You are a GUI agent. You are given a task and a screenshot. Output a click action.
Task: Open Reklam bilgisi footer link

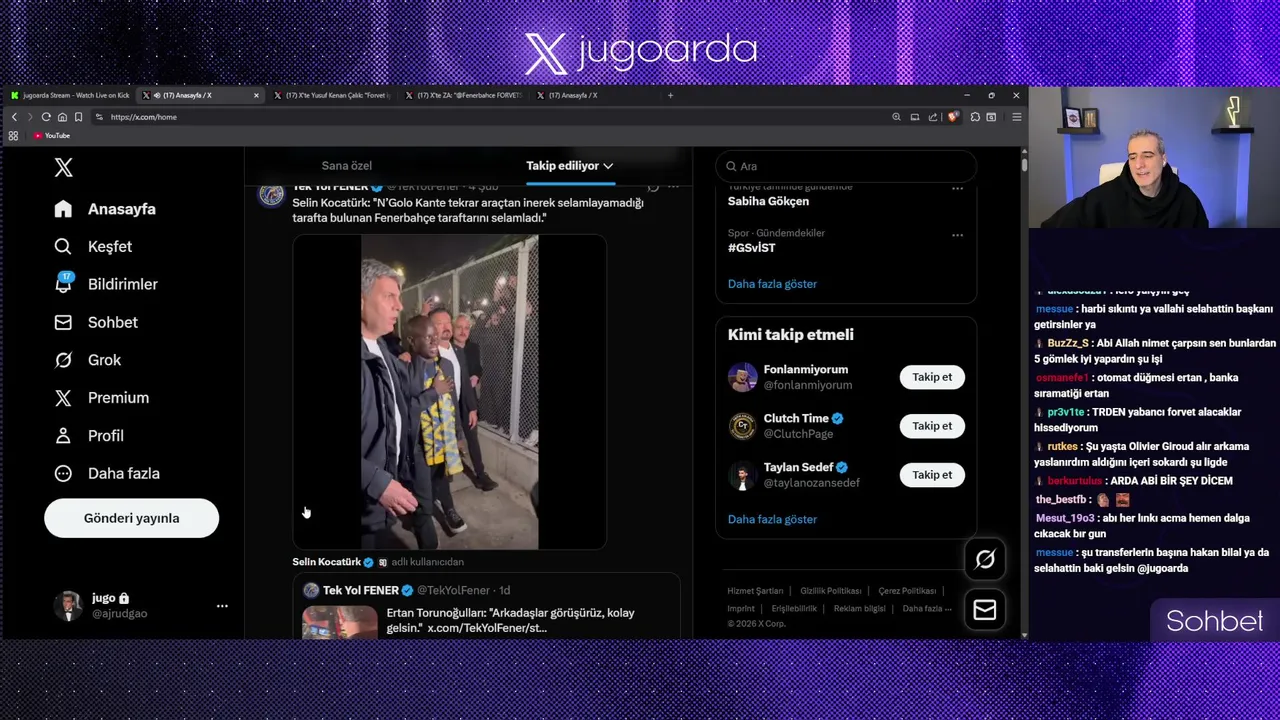(x=860, y=608)
